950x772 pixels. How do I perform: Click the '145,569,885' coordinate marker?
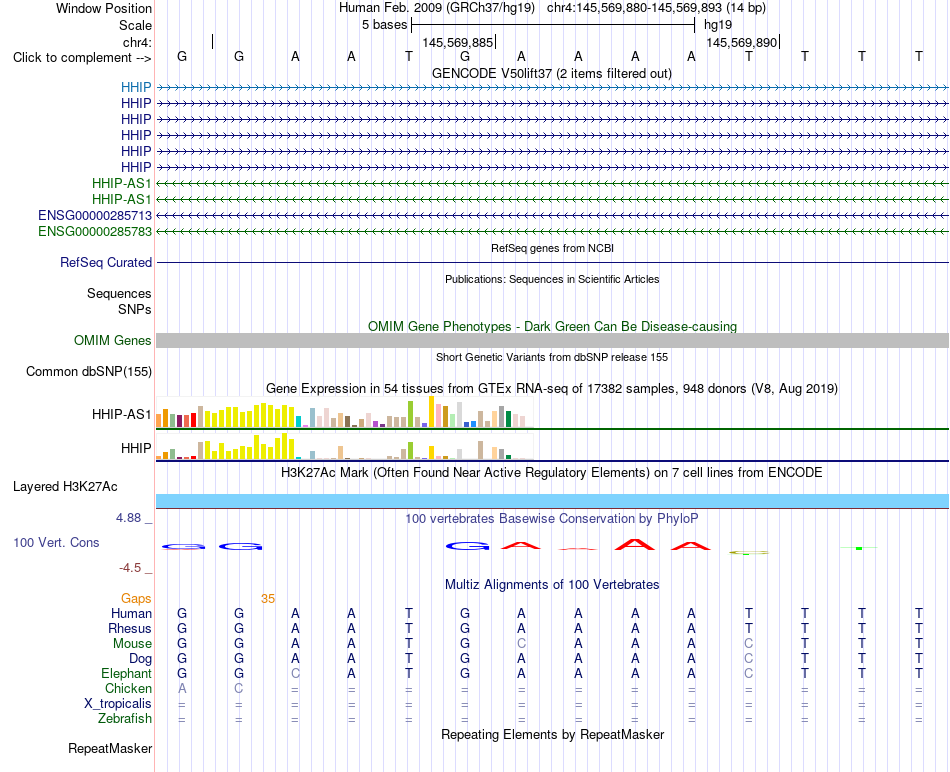click(x=457, y=42)
